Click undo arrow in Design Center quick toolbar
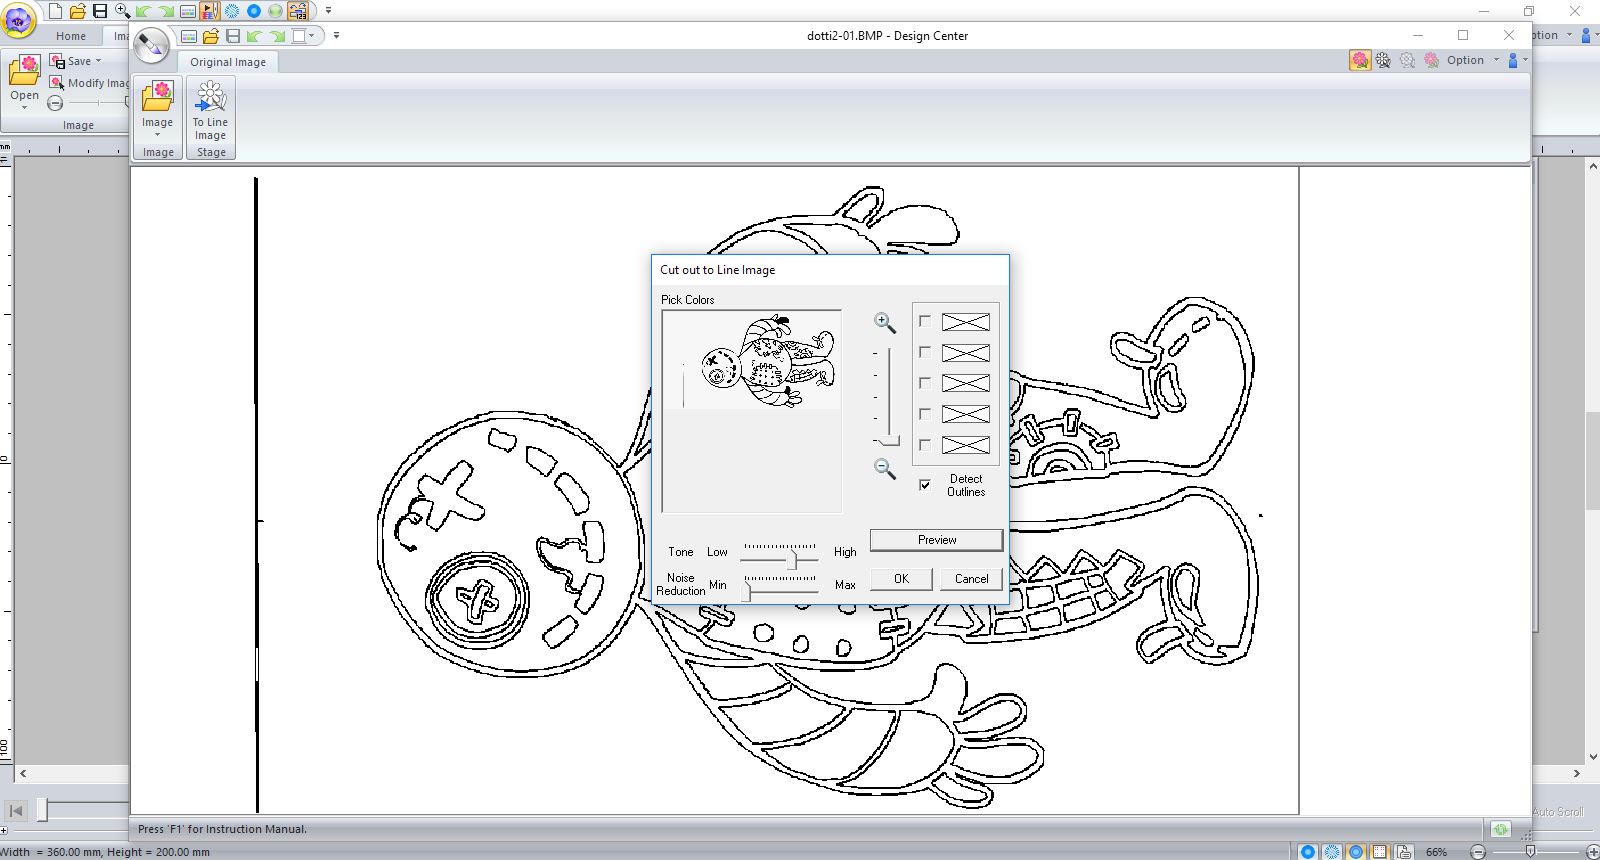1600x860 pixels. pos(254,36)
